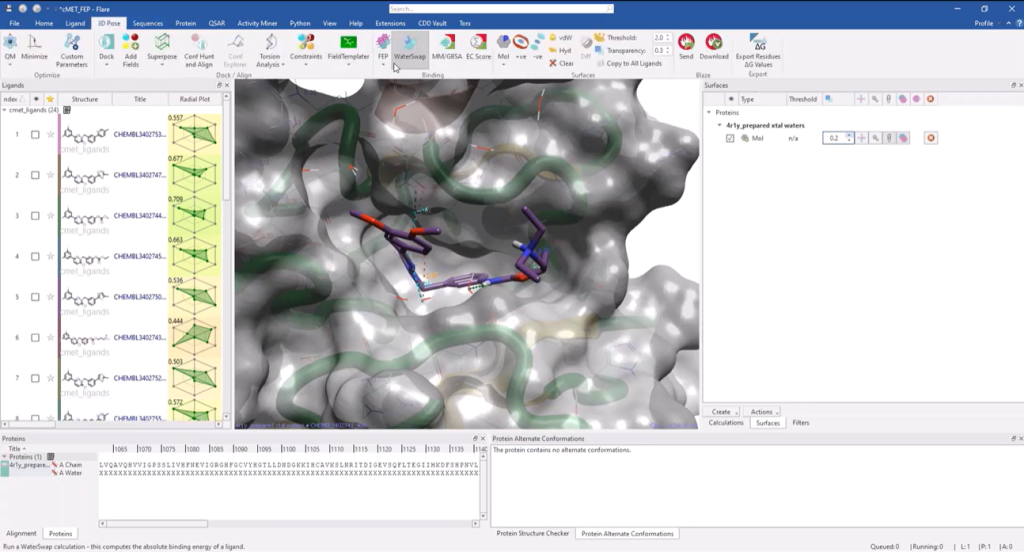Viewport: 1024px width, 552px height.
Task: Collapse the Proteins node in Surfaces
Action: (x=709, y=112)
